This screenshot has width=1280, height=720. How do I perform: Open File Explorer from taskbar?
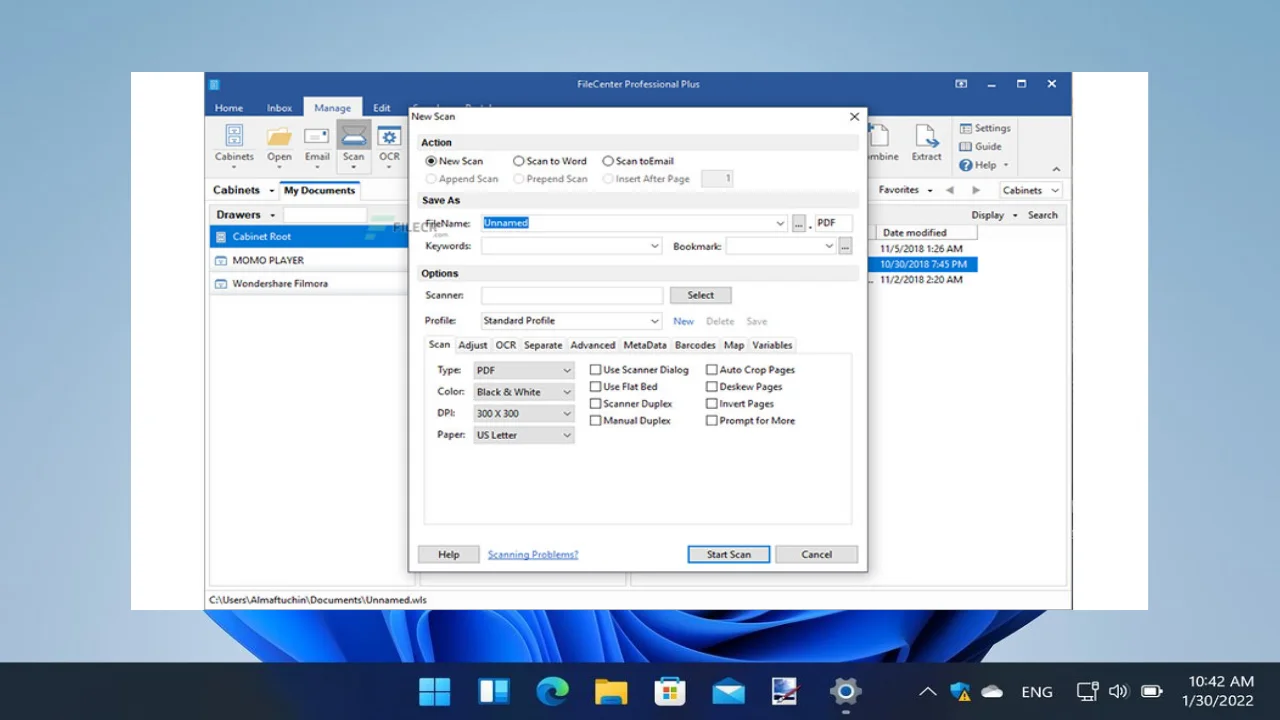(x=611, y=691)
